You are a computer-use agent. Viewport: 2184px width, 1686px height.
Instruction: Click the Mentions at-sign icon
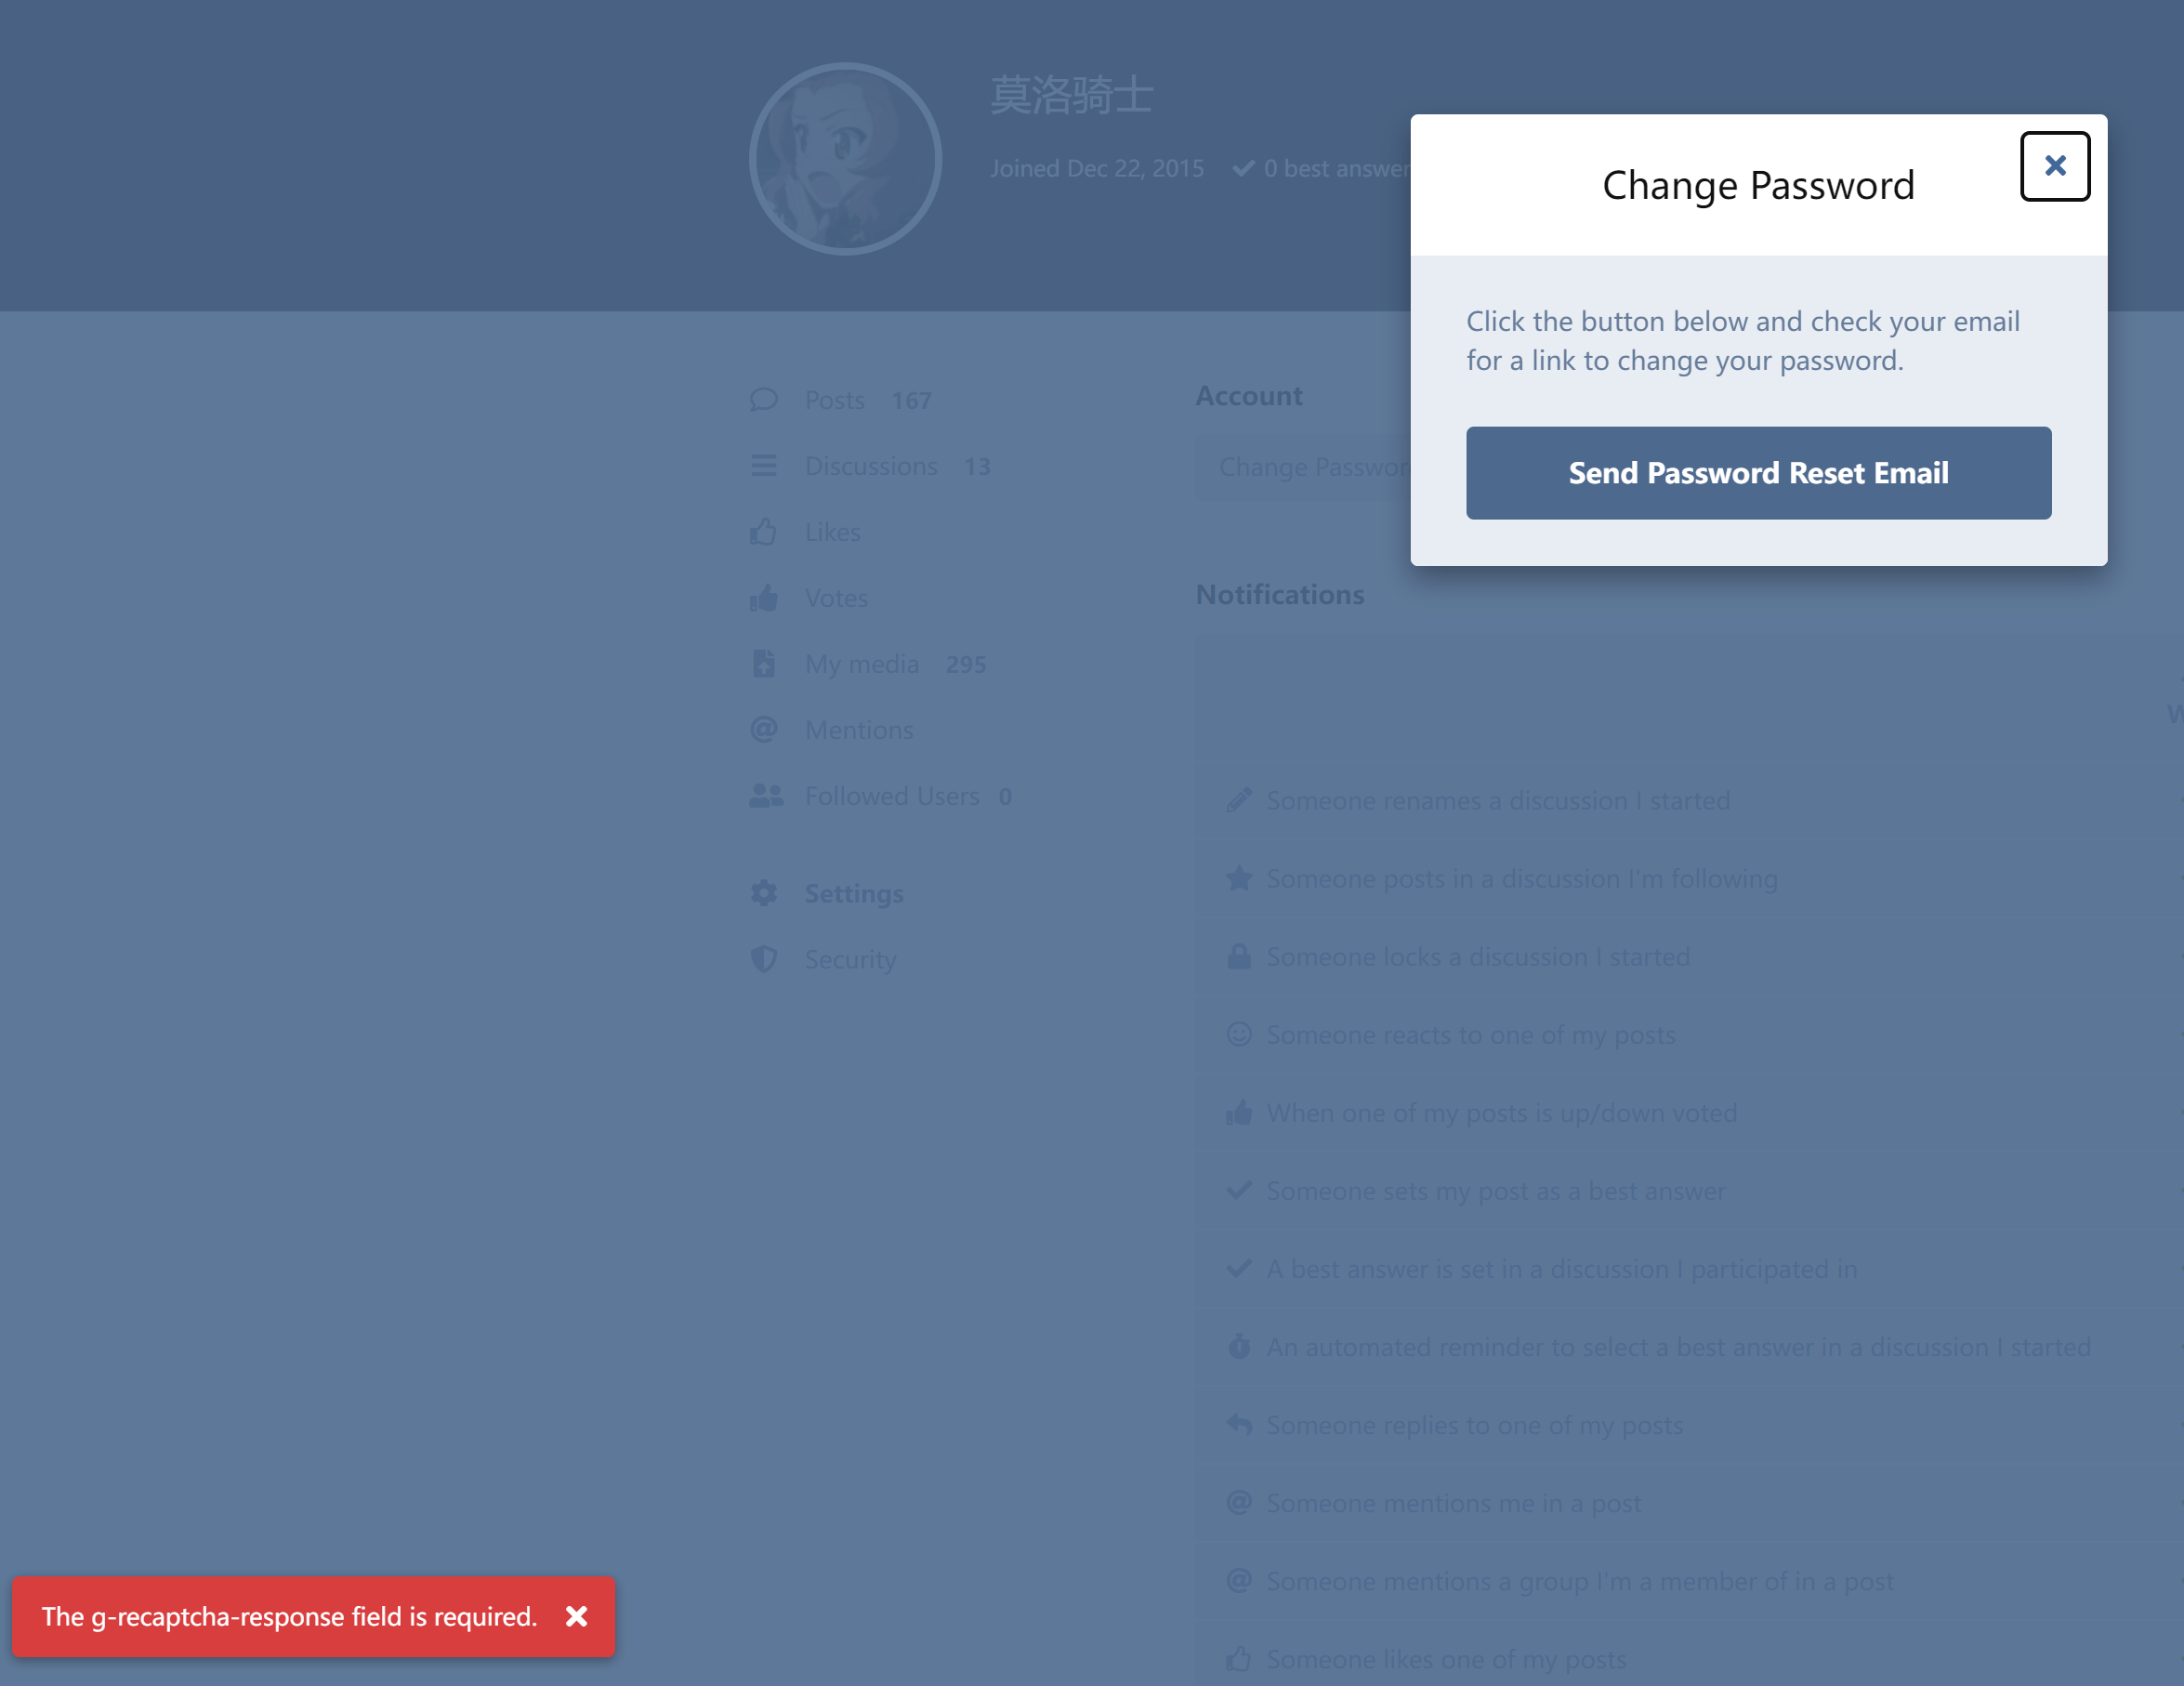coord(764,730)
